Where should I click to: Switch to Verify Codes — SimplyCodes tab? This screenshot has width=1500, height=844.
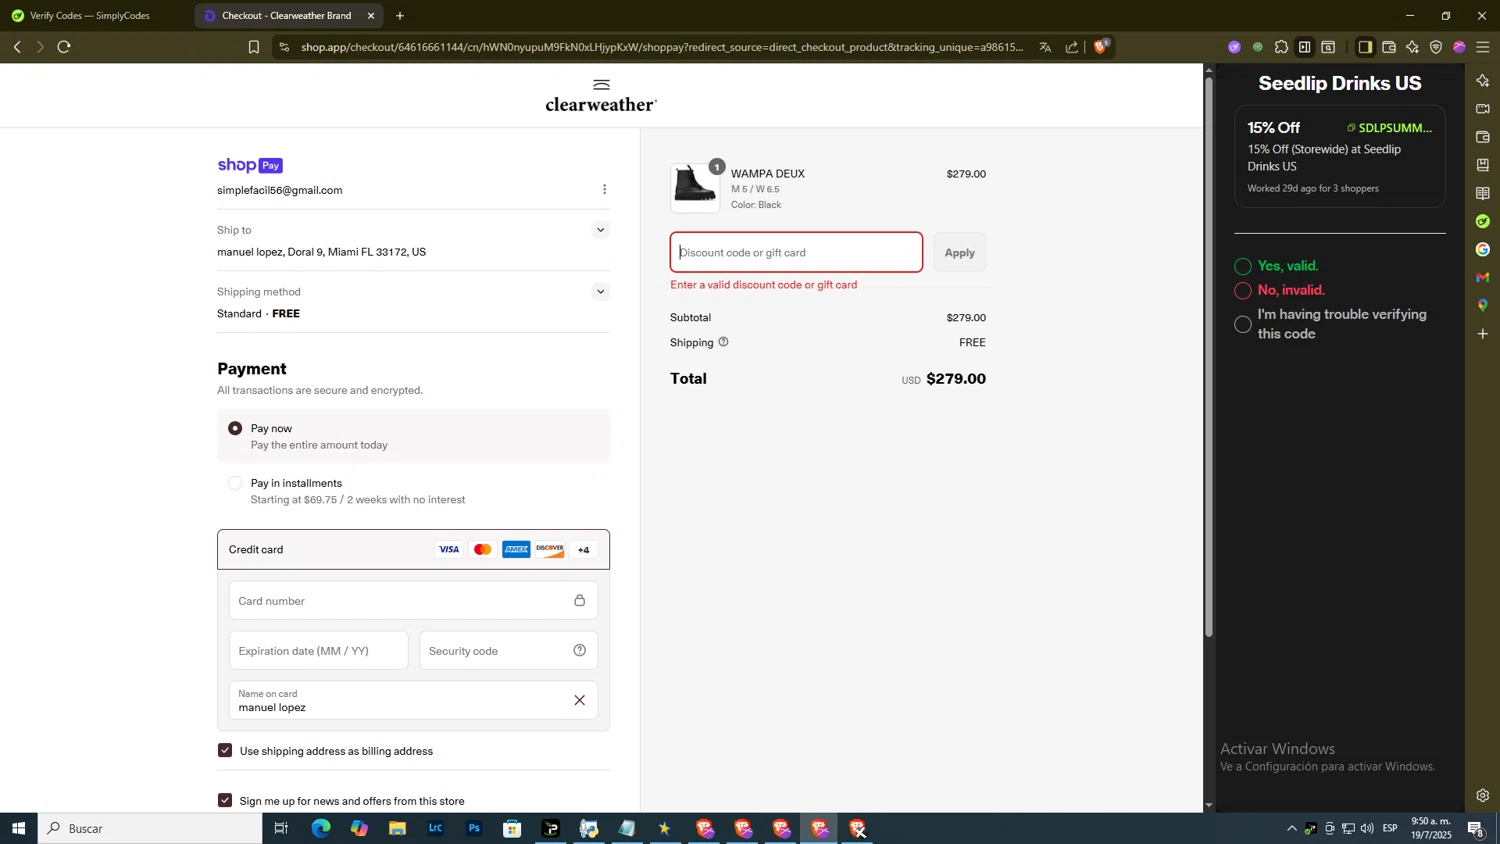[90, 16]
